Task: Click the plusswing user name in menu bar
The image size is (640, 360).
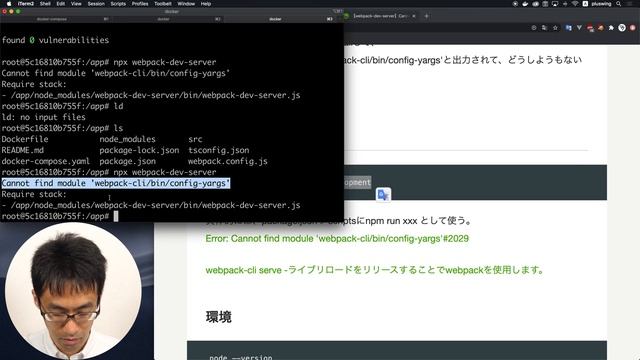Action: click(x=601, y=4)
